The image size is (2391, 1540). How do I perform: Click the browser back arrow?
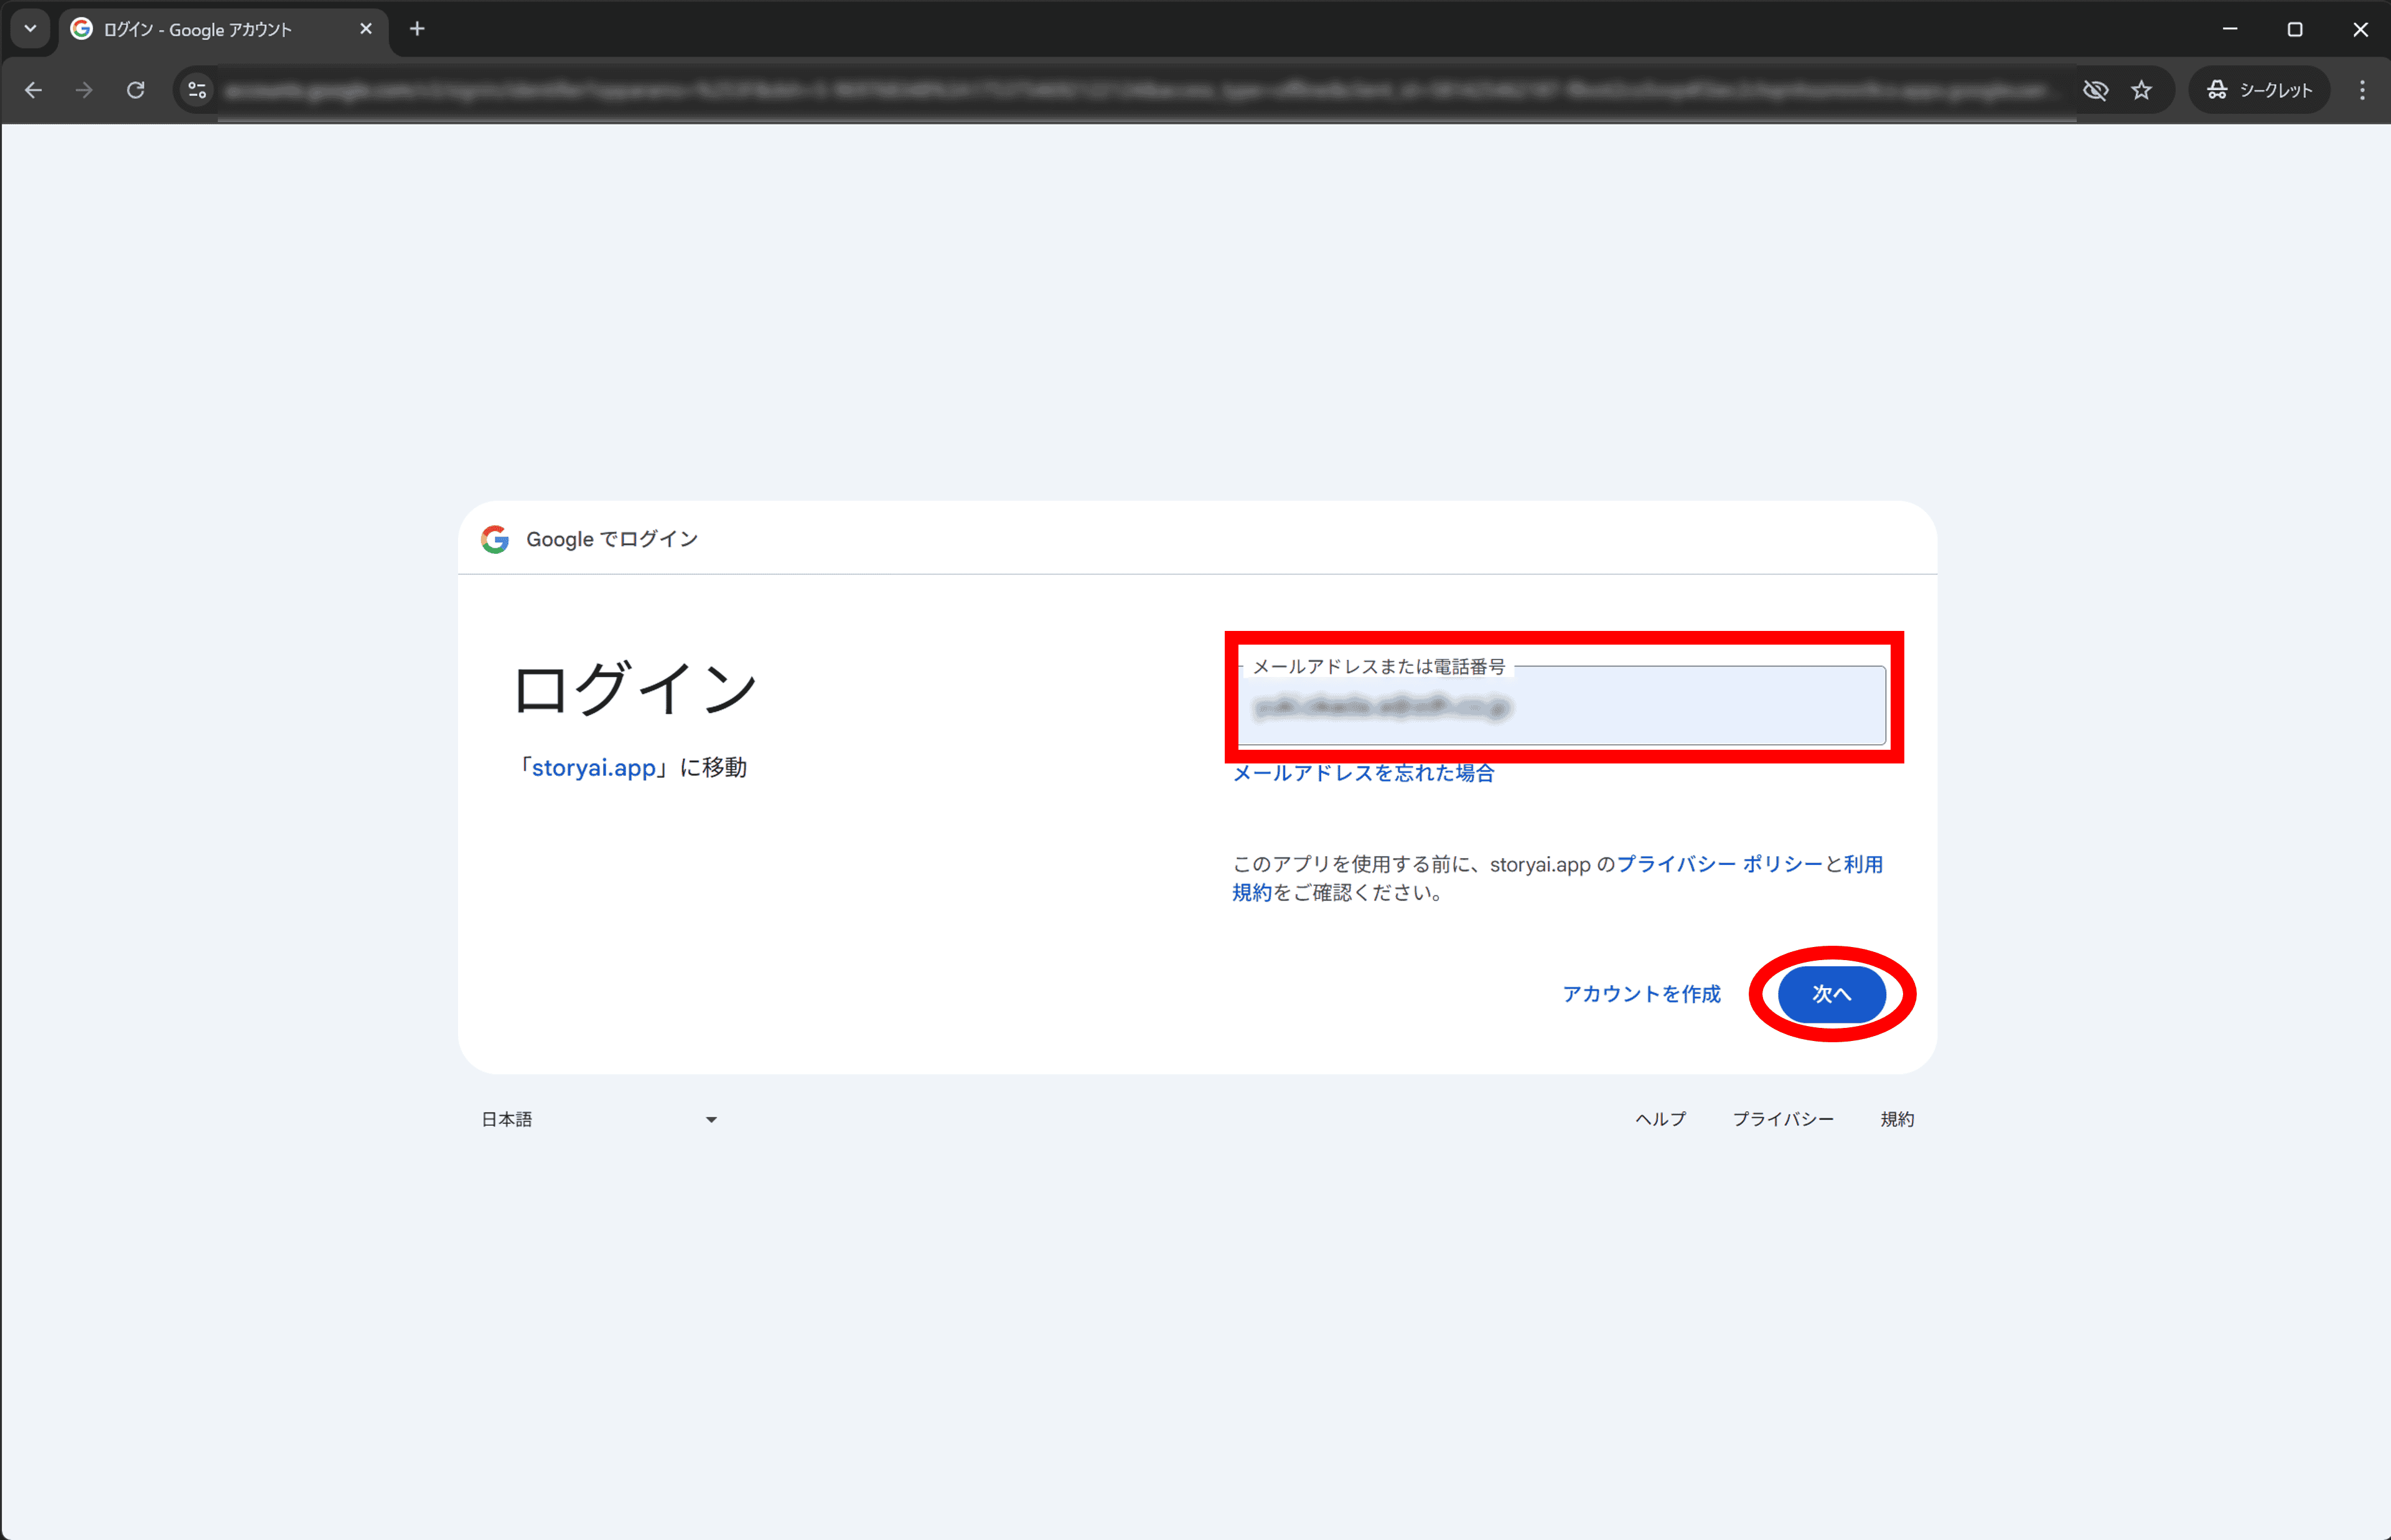click(x=33, y=90)
